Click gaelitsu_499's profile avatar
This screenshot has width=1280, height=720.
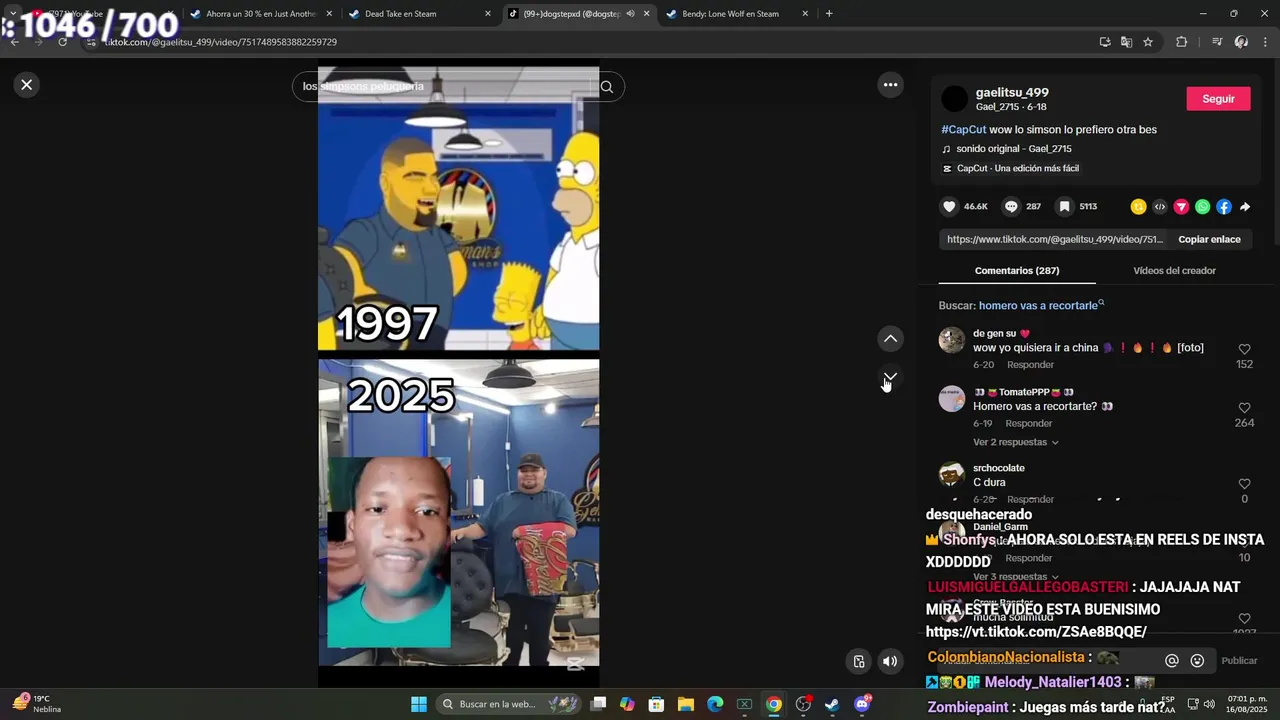pos(955,99)
